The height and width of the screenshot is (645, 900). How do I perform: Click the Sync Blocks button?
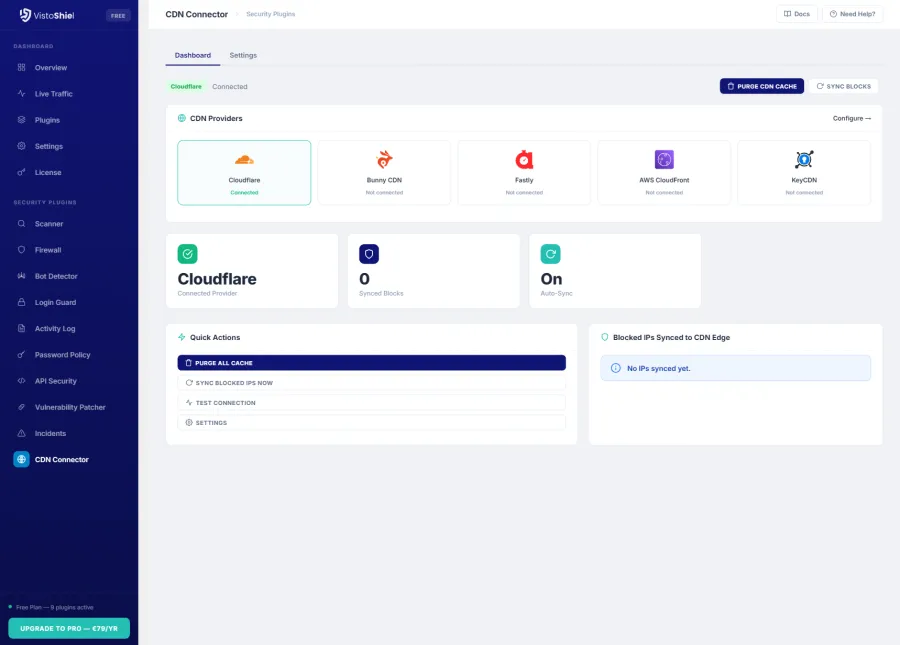(844, 86)
